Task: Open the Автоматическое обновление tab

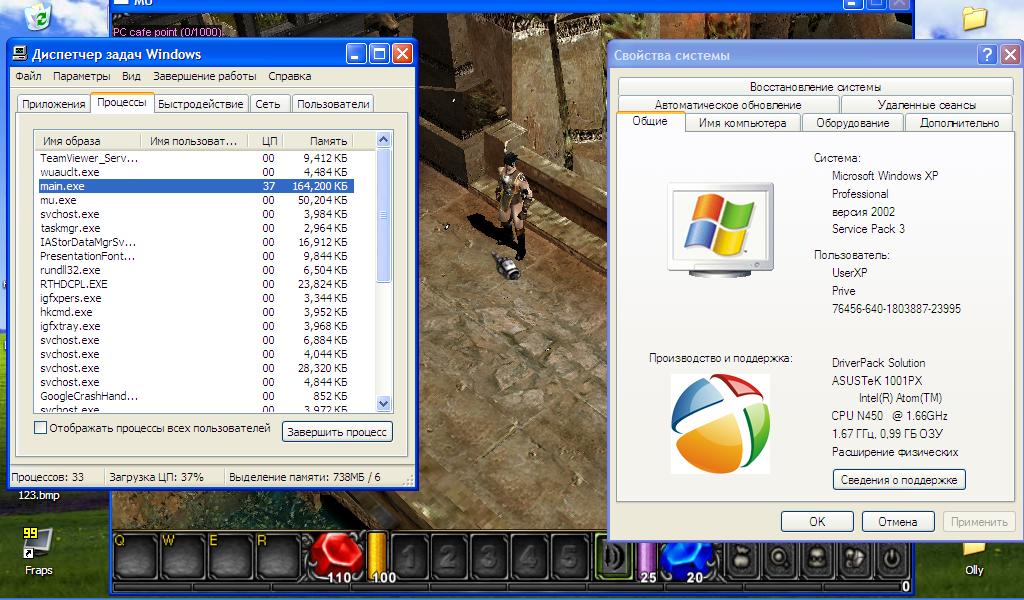Action: pos(728,104)
